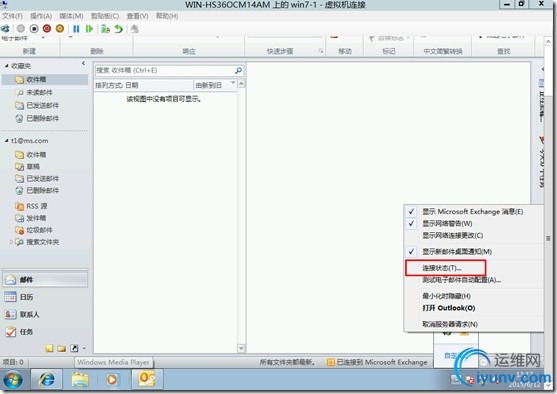Open the 操作(A) menu
The image size is (557, 394).
tap(41, 16)
